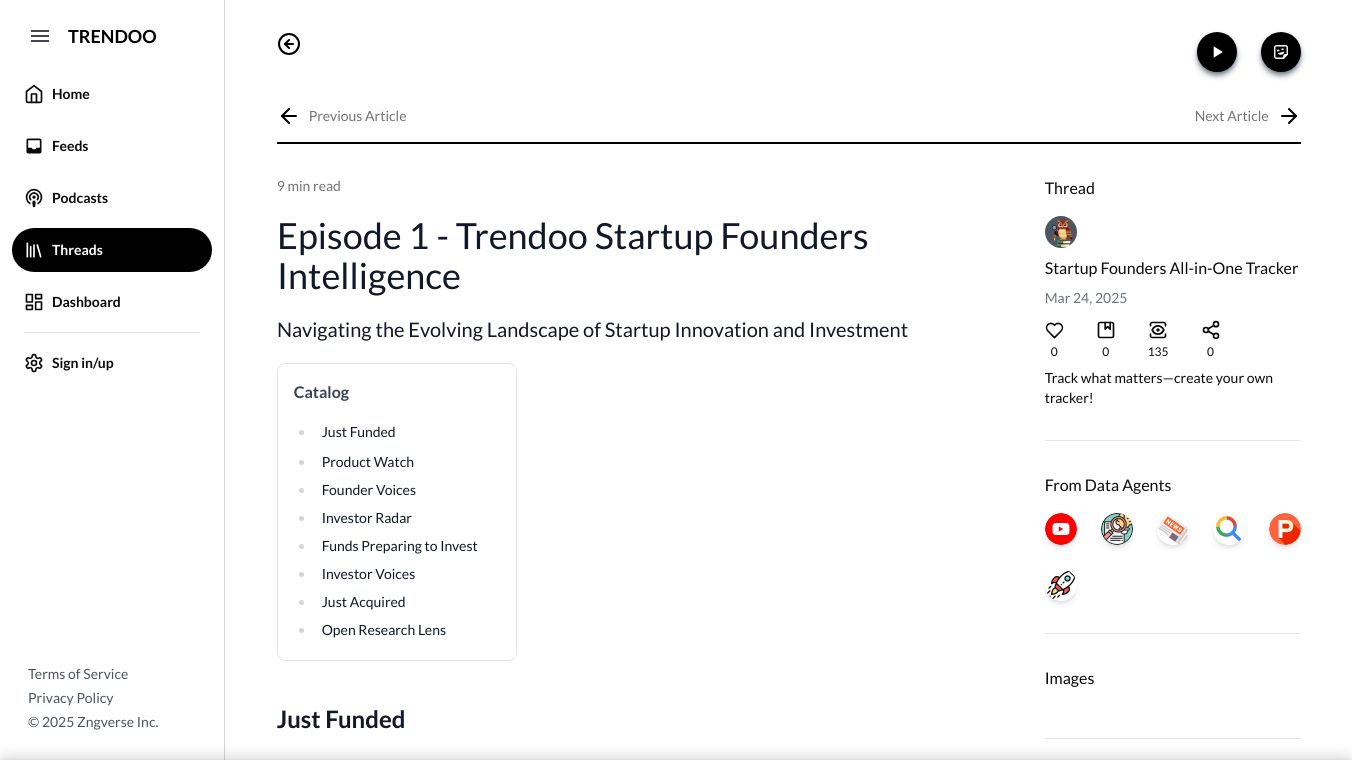Open the Dashboard sidebar item

[85, 302]
